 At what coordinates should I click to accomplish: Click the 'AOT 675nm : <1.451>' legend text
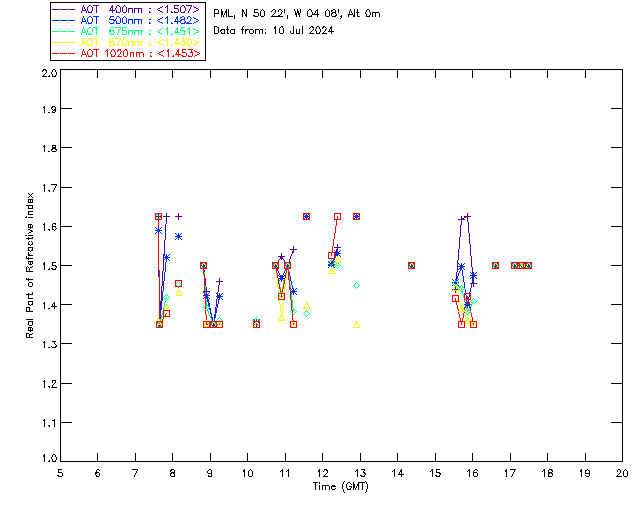click(140, 31)
